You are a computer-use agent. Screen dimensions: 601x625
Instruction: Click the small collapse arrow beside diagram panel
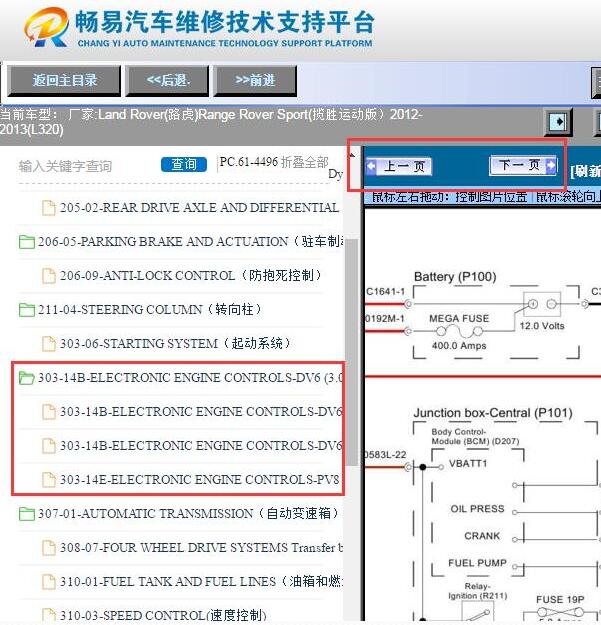[352, 155]
